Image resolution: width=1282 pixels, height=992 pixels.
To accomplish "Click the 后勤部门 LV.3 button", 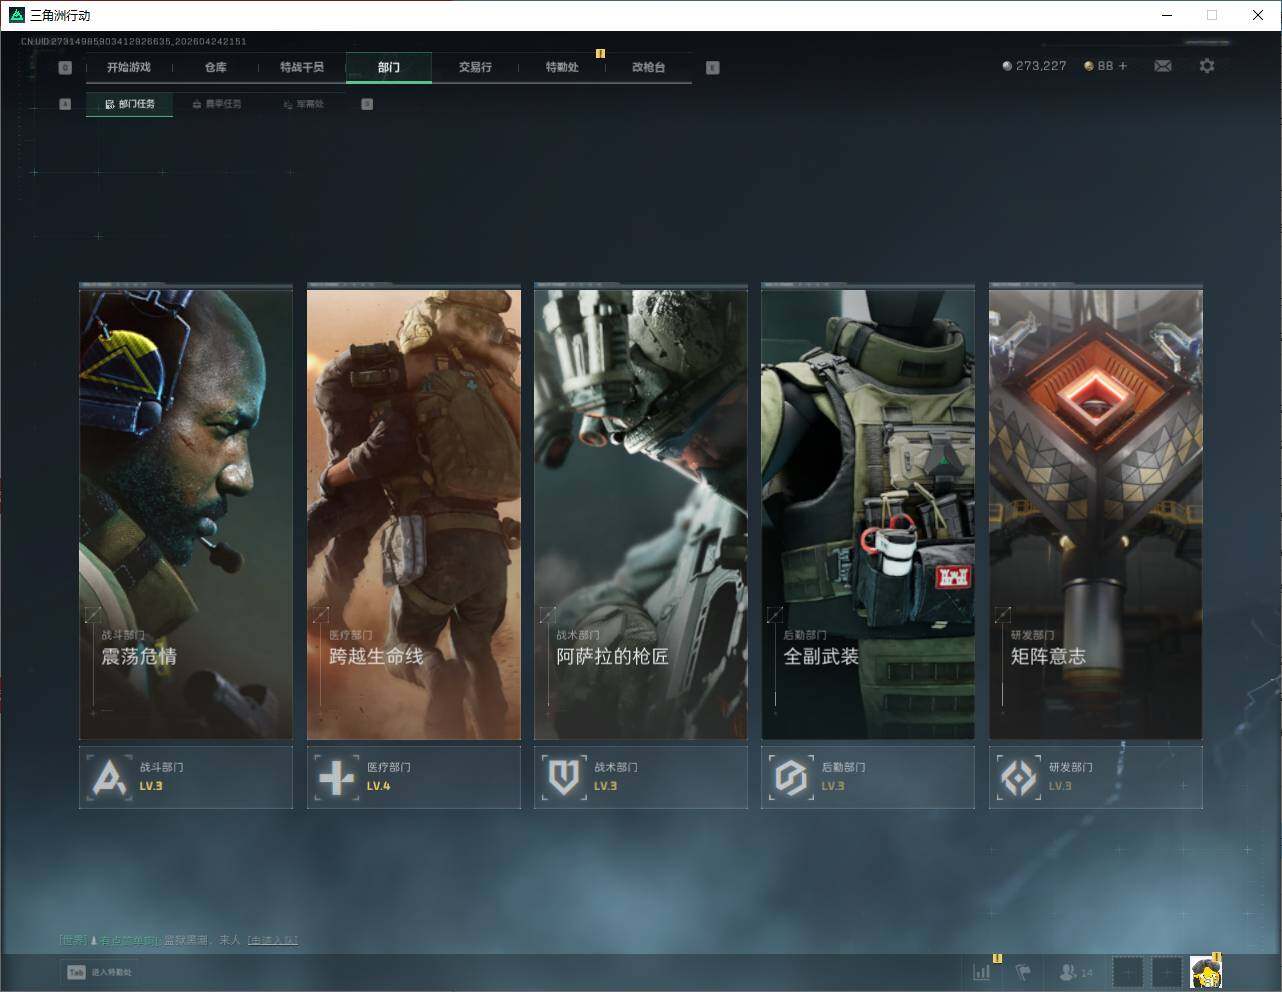I will [x=868, y=777].
